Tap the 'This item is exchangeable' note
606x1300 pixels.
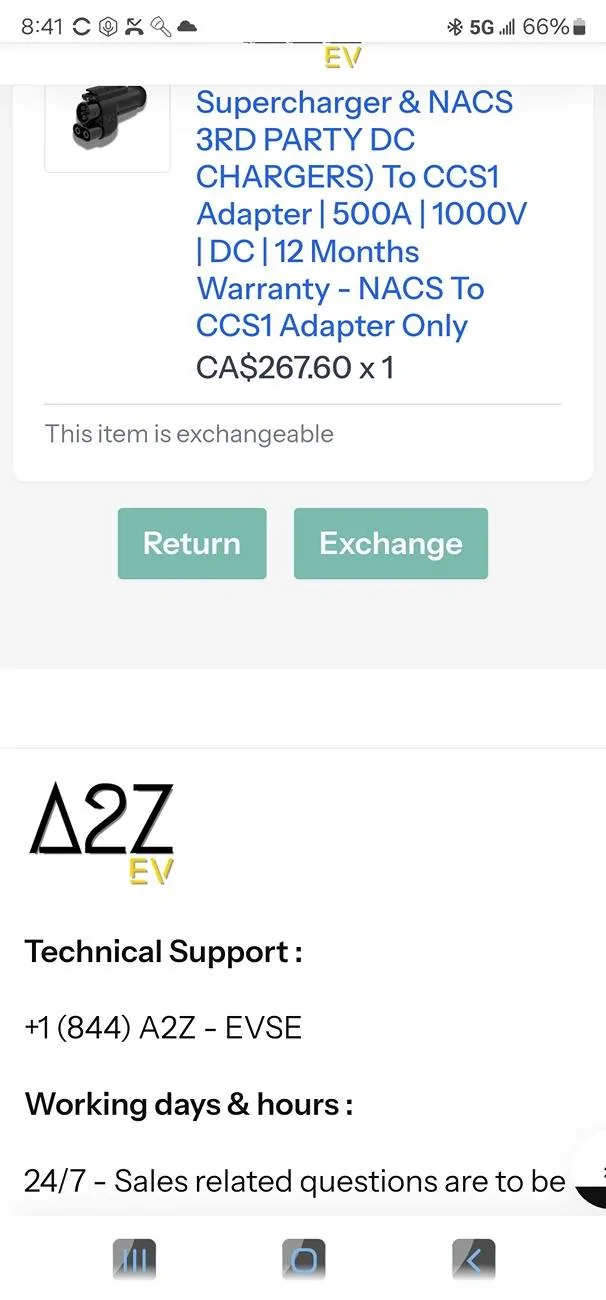(189, 434)
